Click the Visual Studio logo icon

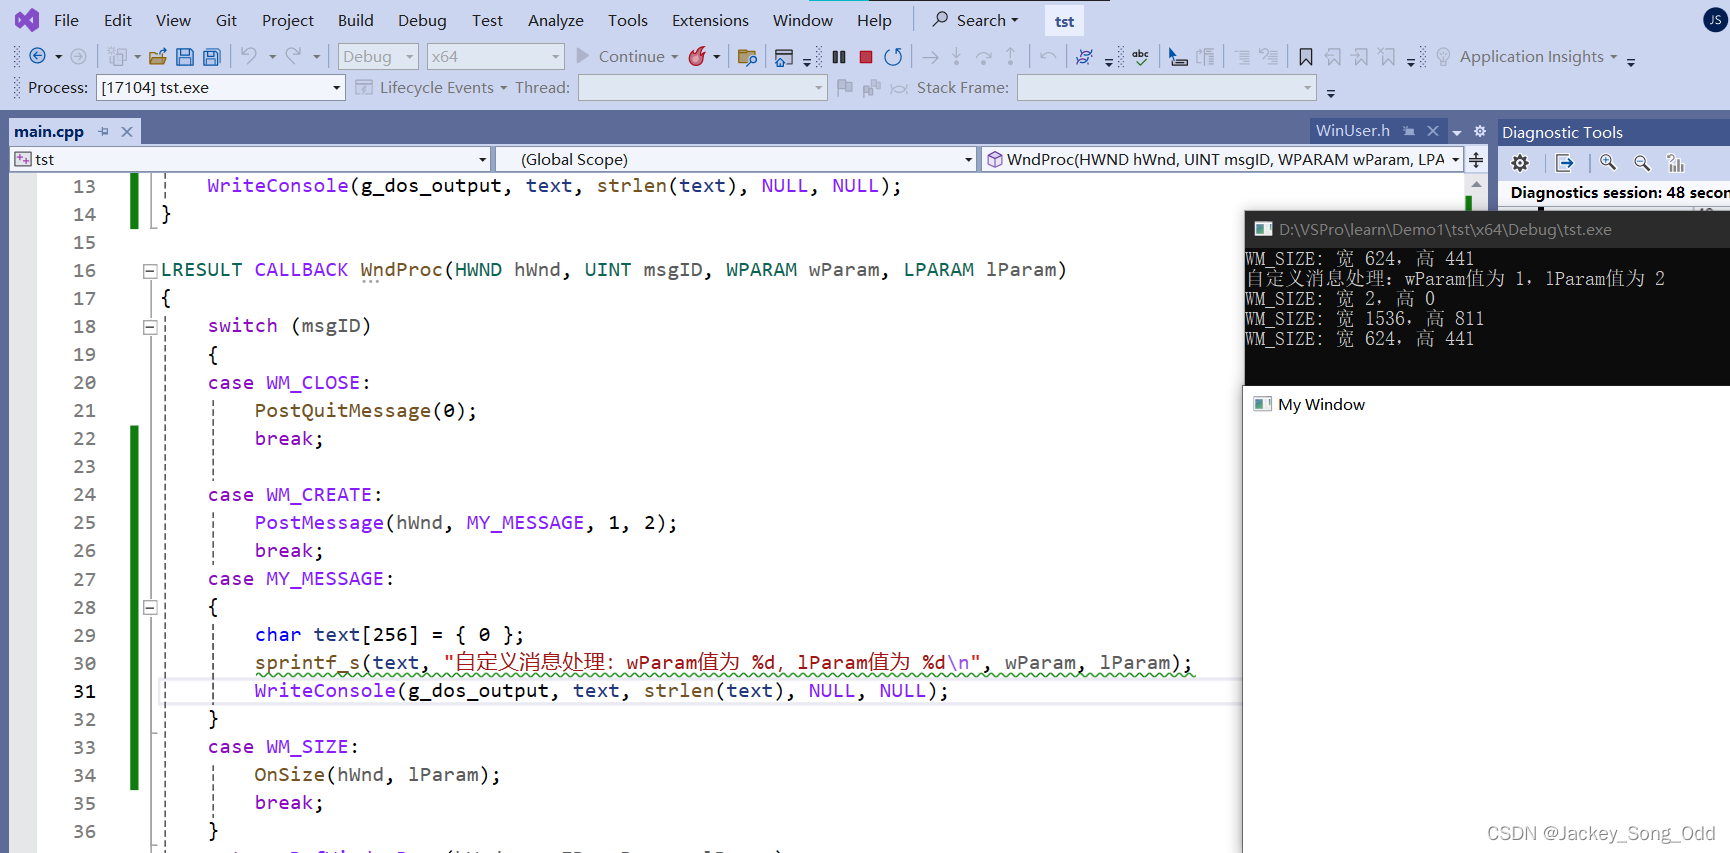pos(27,20)
